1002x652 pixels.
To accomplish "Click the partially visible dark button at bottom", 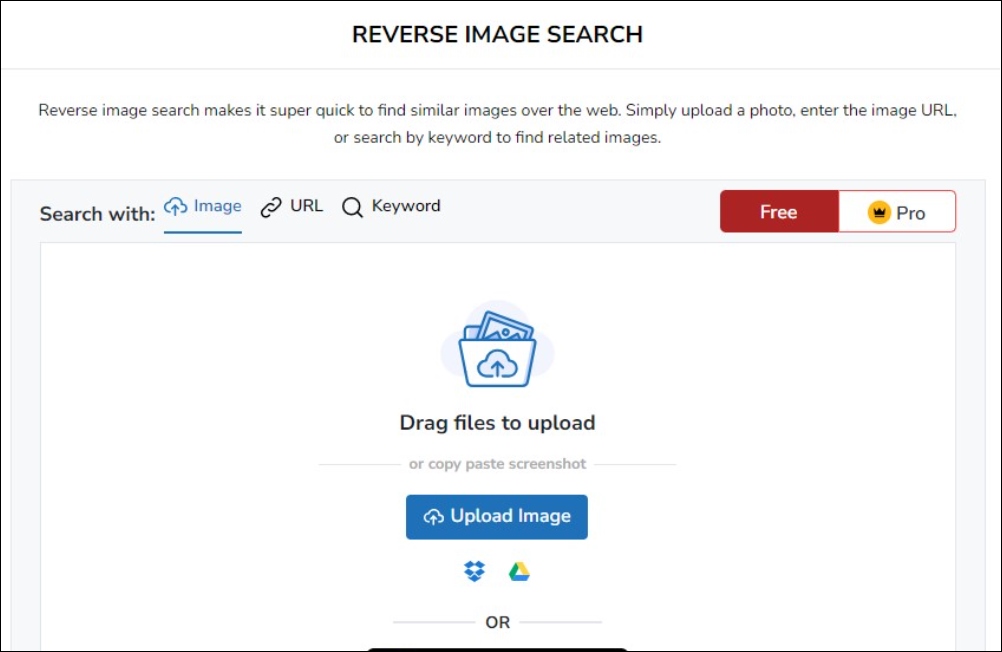I will click(x=497, y=648).
